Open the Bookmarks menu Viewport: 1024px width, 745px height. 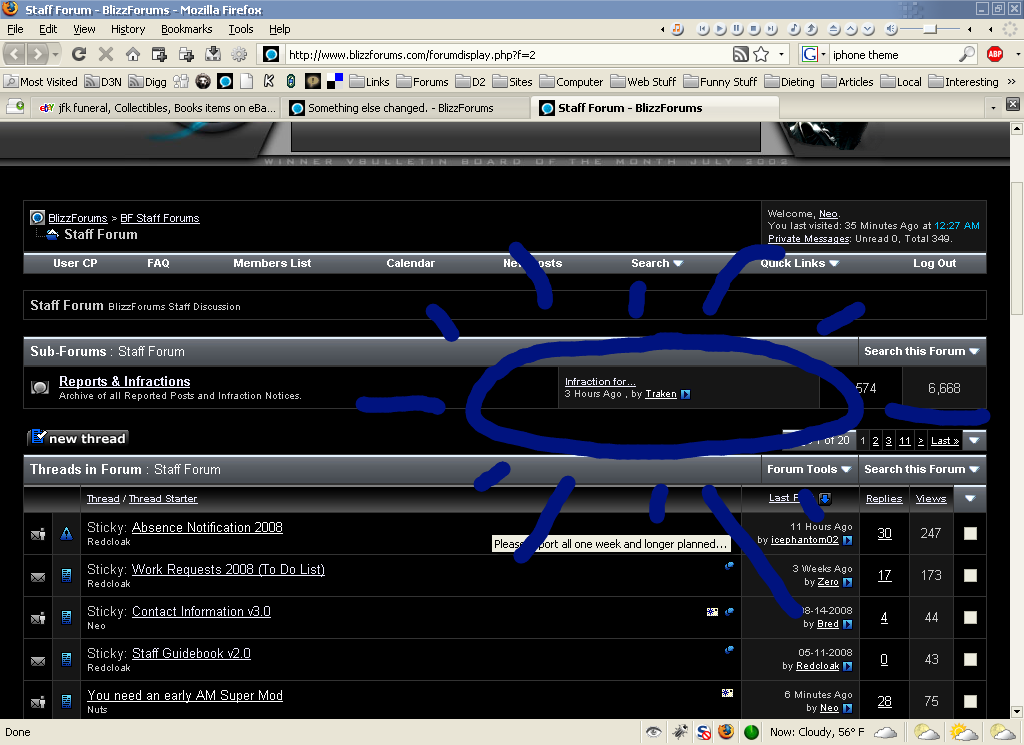point(186,29)
